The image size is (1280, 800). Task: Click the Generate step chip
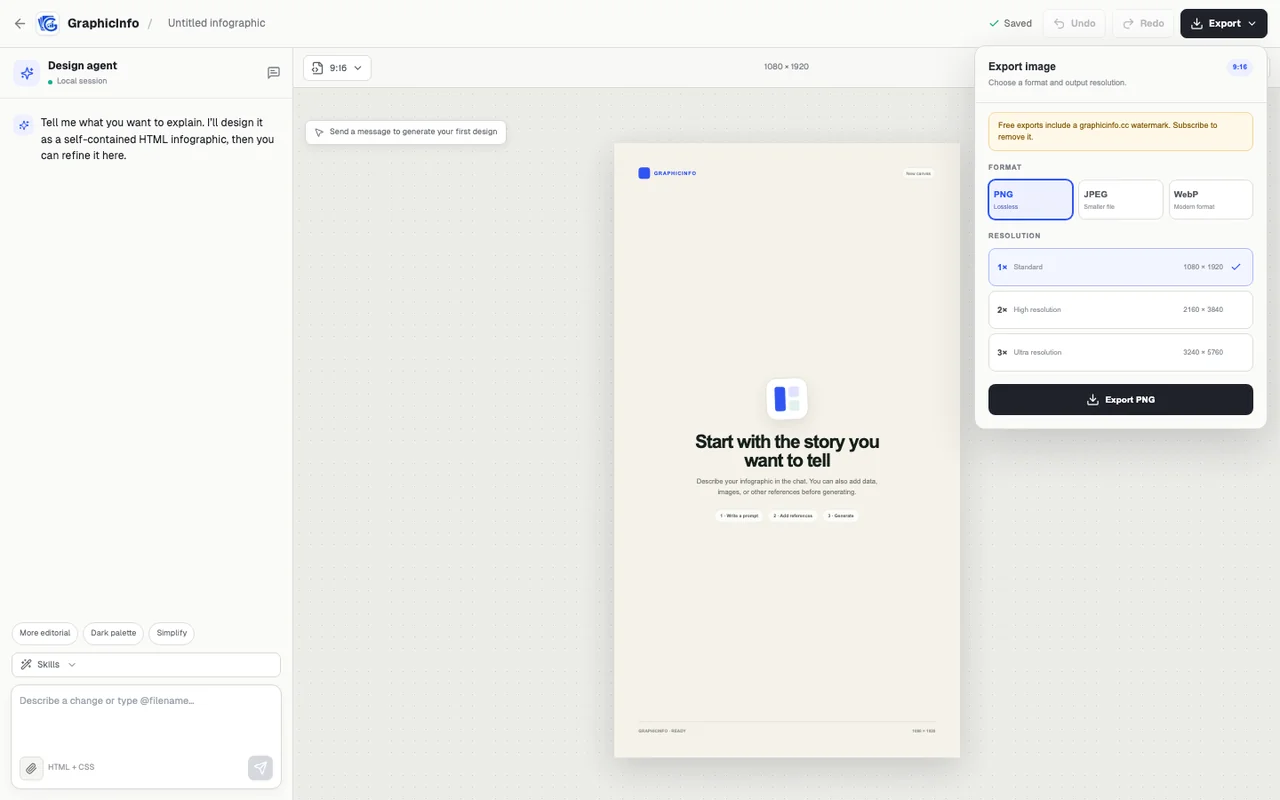840,516
